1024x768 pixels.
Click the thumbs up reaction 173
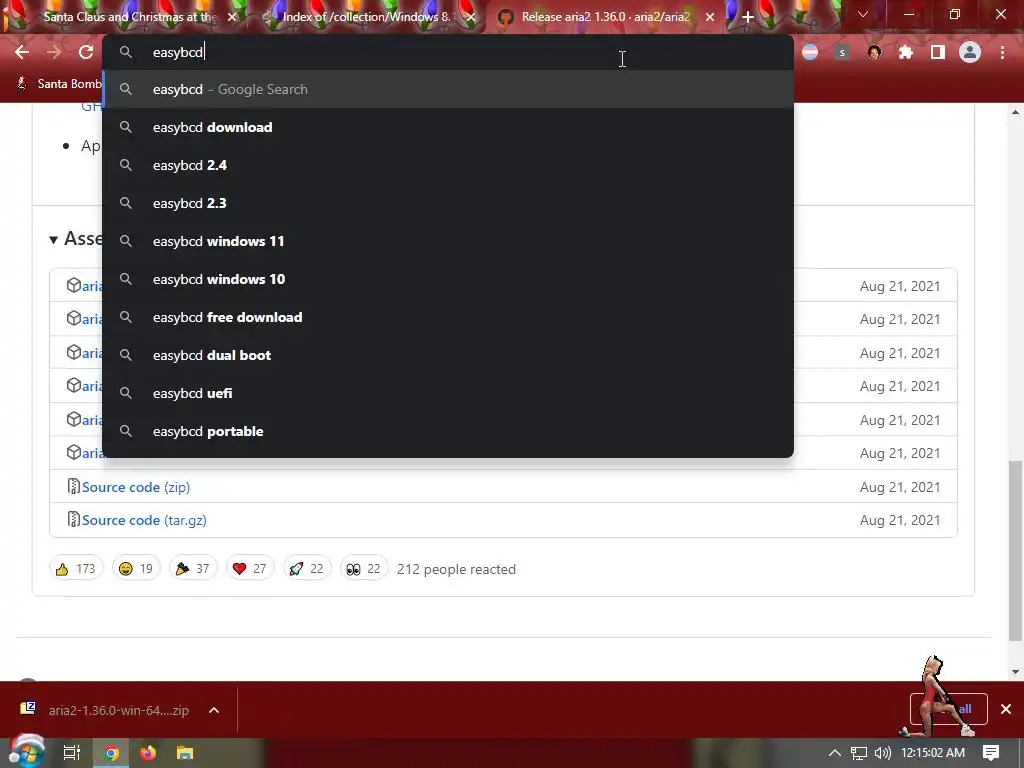point(76,569)
